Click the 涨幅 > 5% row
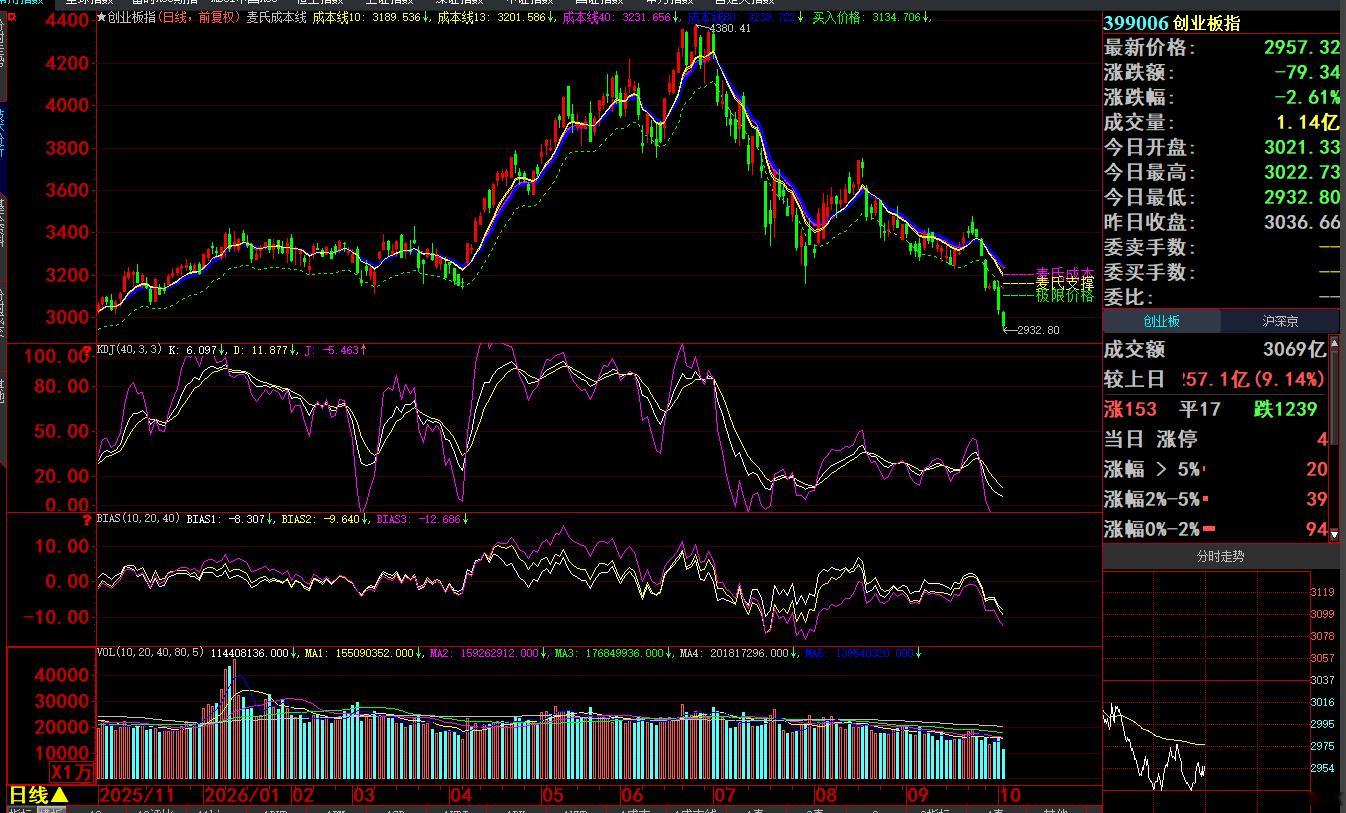The image size is (1346, 813). point(1215,469)
